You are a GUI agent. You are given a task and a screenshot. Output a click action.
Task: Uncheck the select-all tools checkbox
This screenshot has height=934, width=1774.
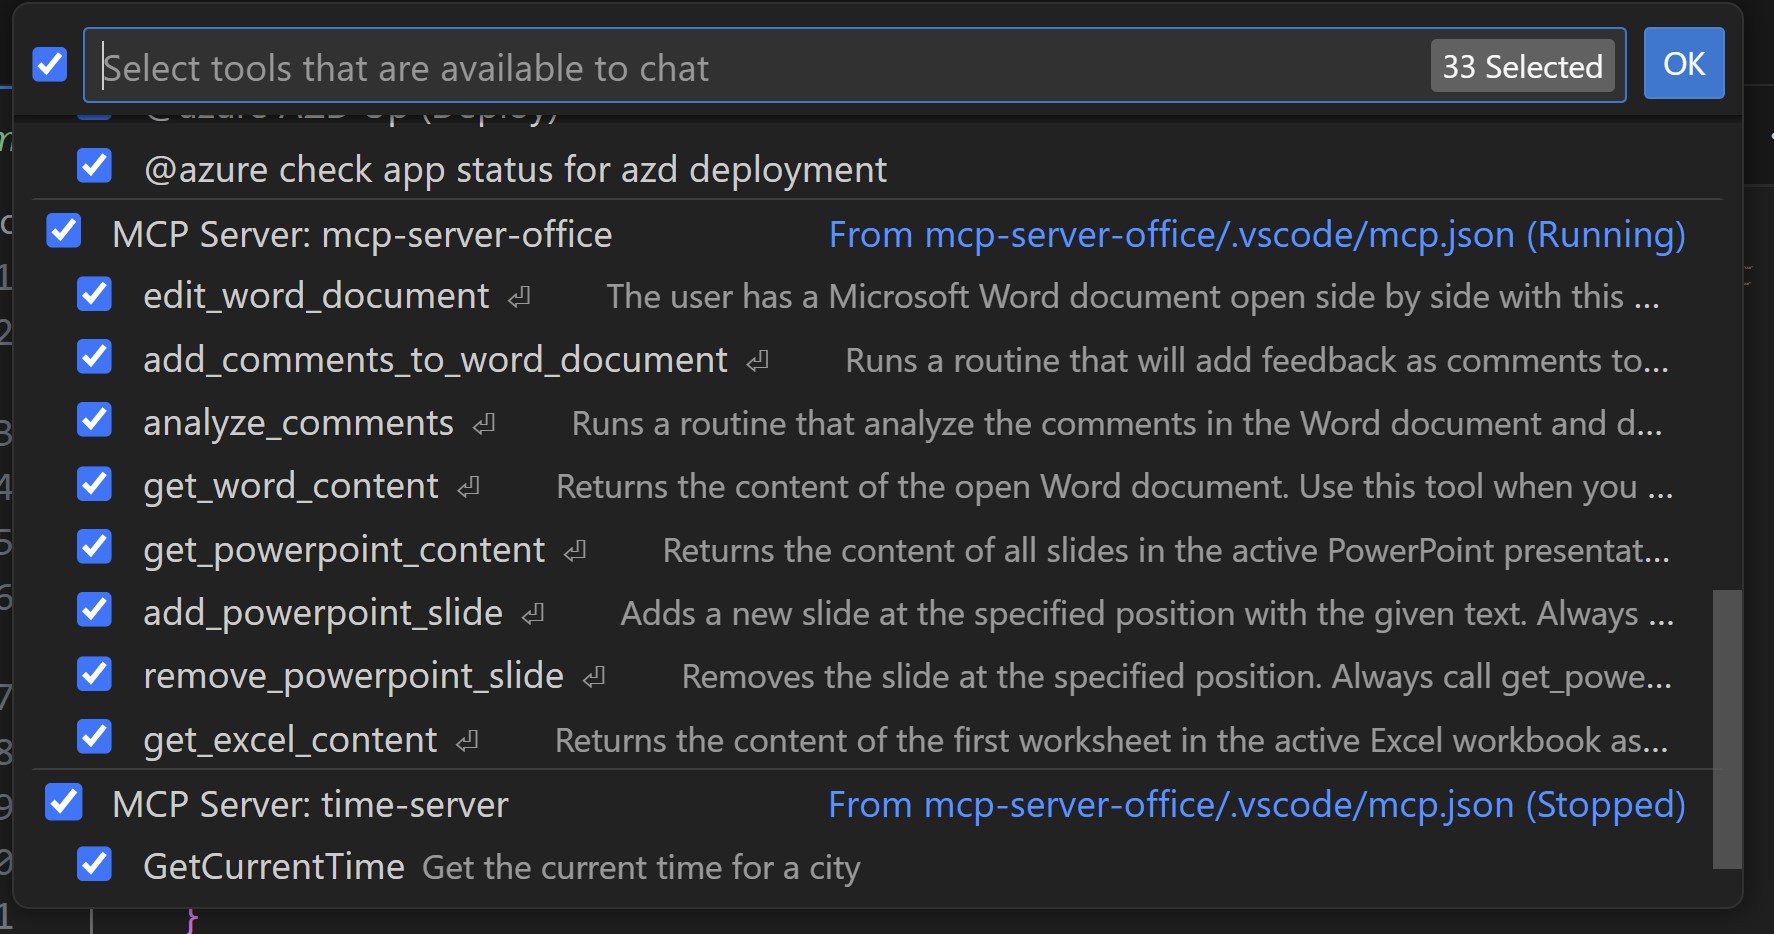coord(50,65)
